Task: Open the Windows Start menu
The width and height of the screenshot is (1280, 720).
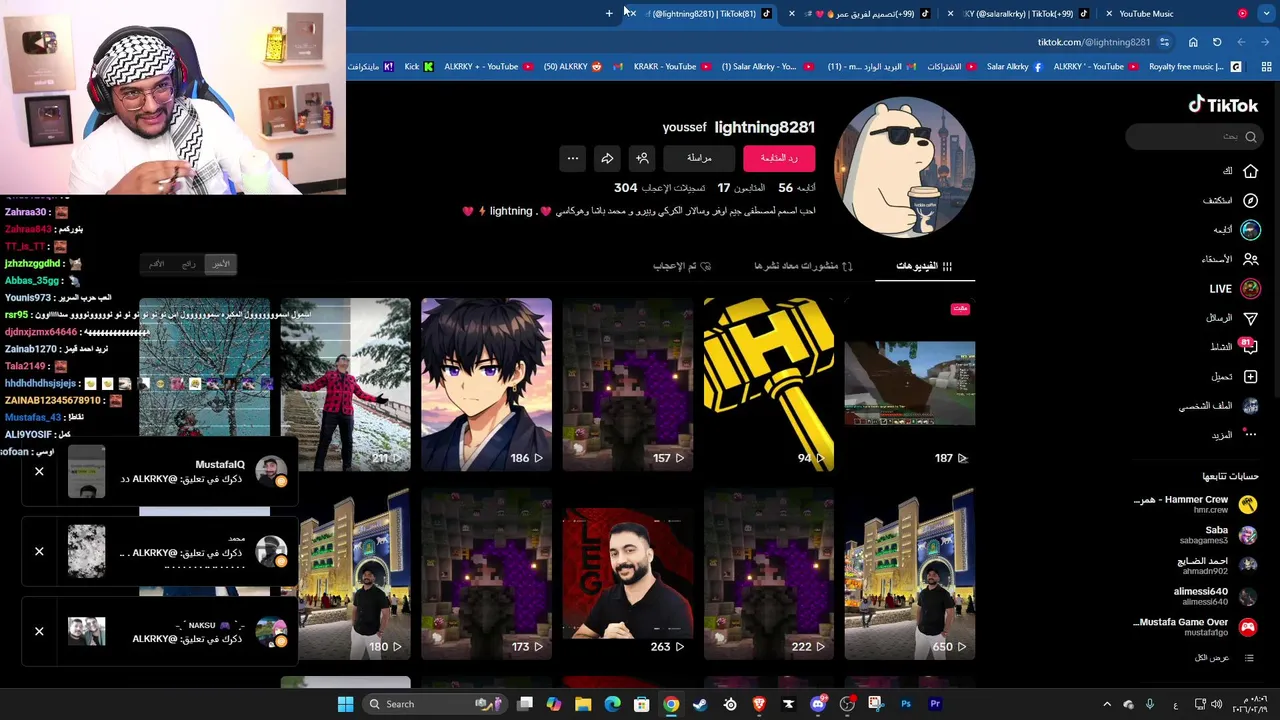Action: 345,704
